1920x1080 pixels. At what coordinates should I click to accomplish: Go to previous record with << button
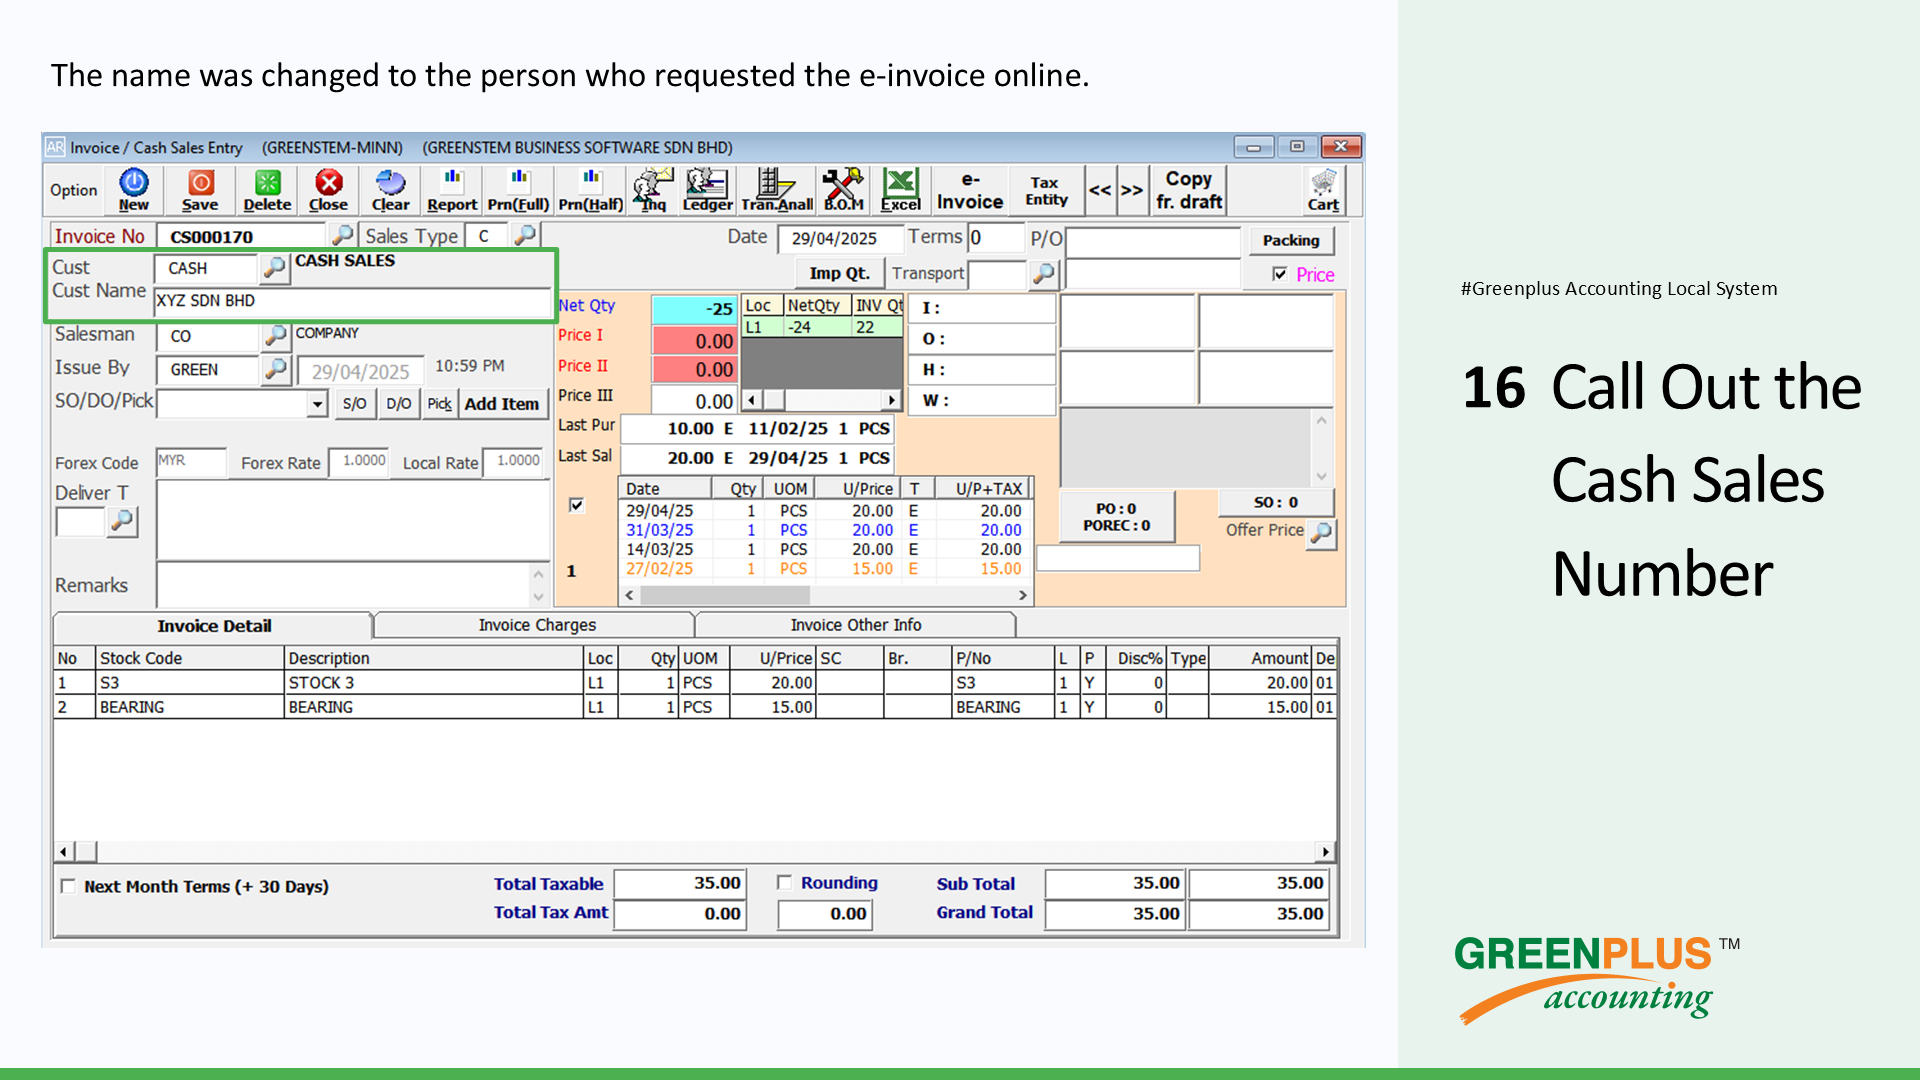click(1100, 190)
